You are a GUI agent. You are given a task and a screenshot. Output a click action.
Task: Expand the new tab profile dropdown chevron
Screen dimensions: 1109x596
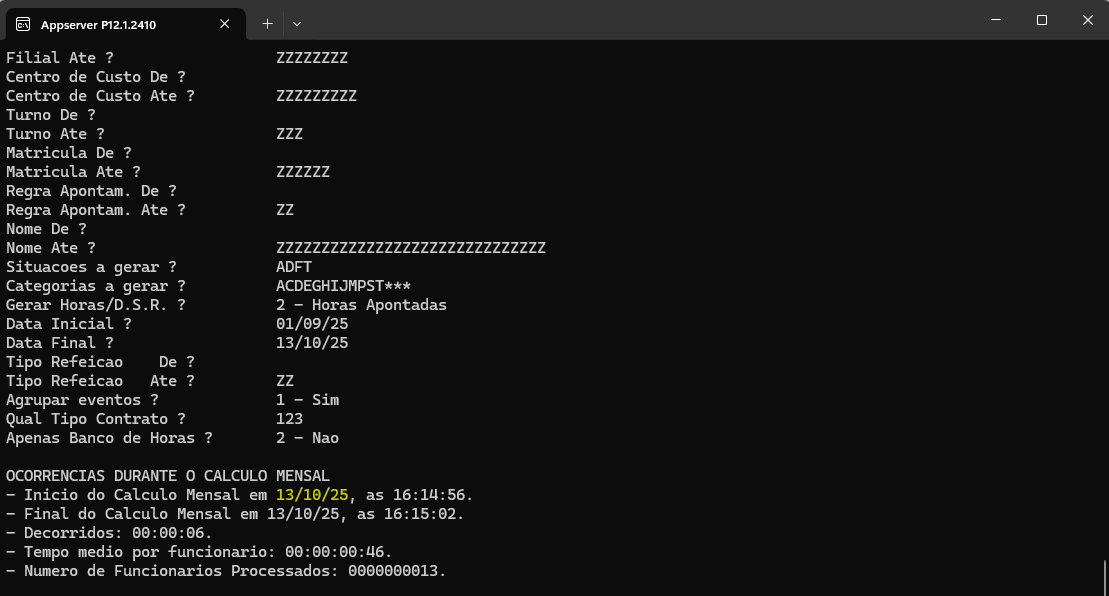coord(297,23)
